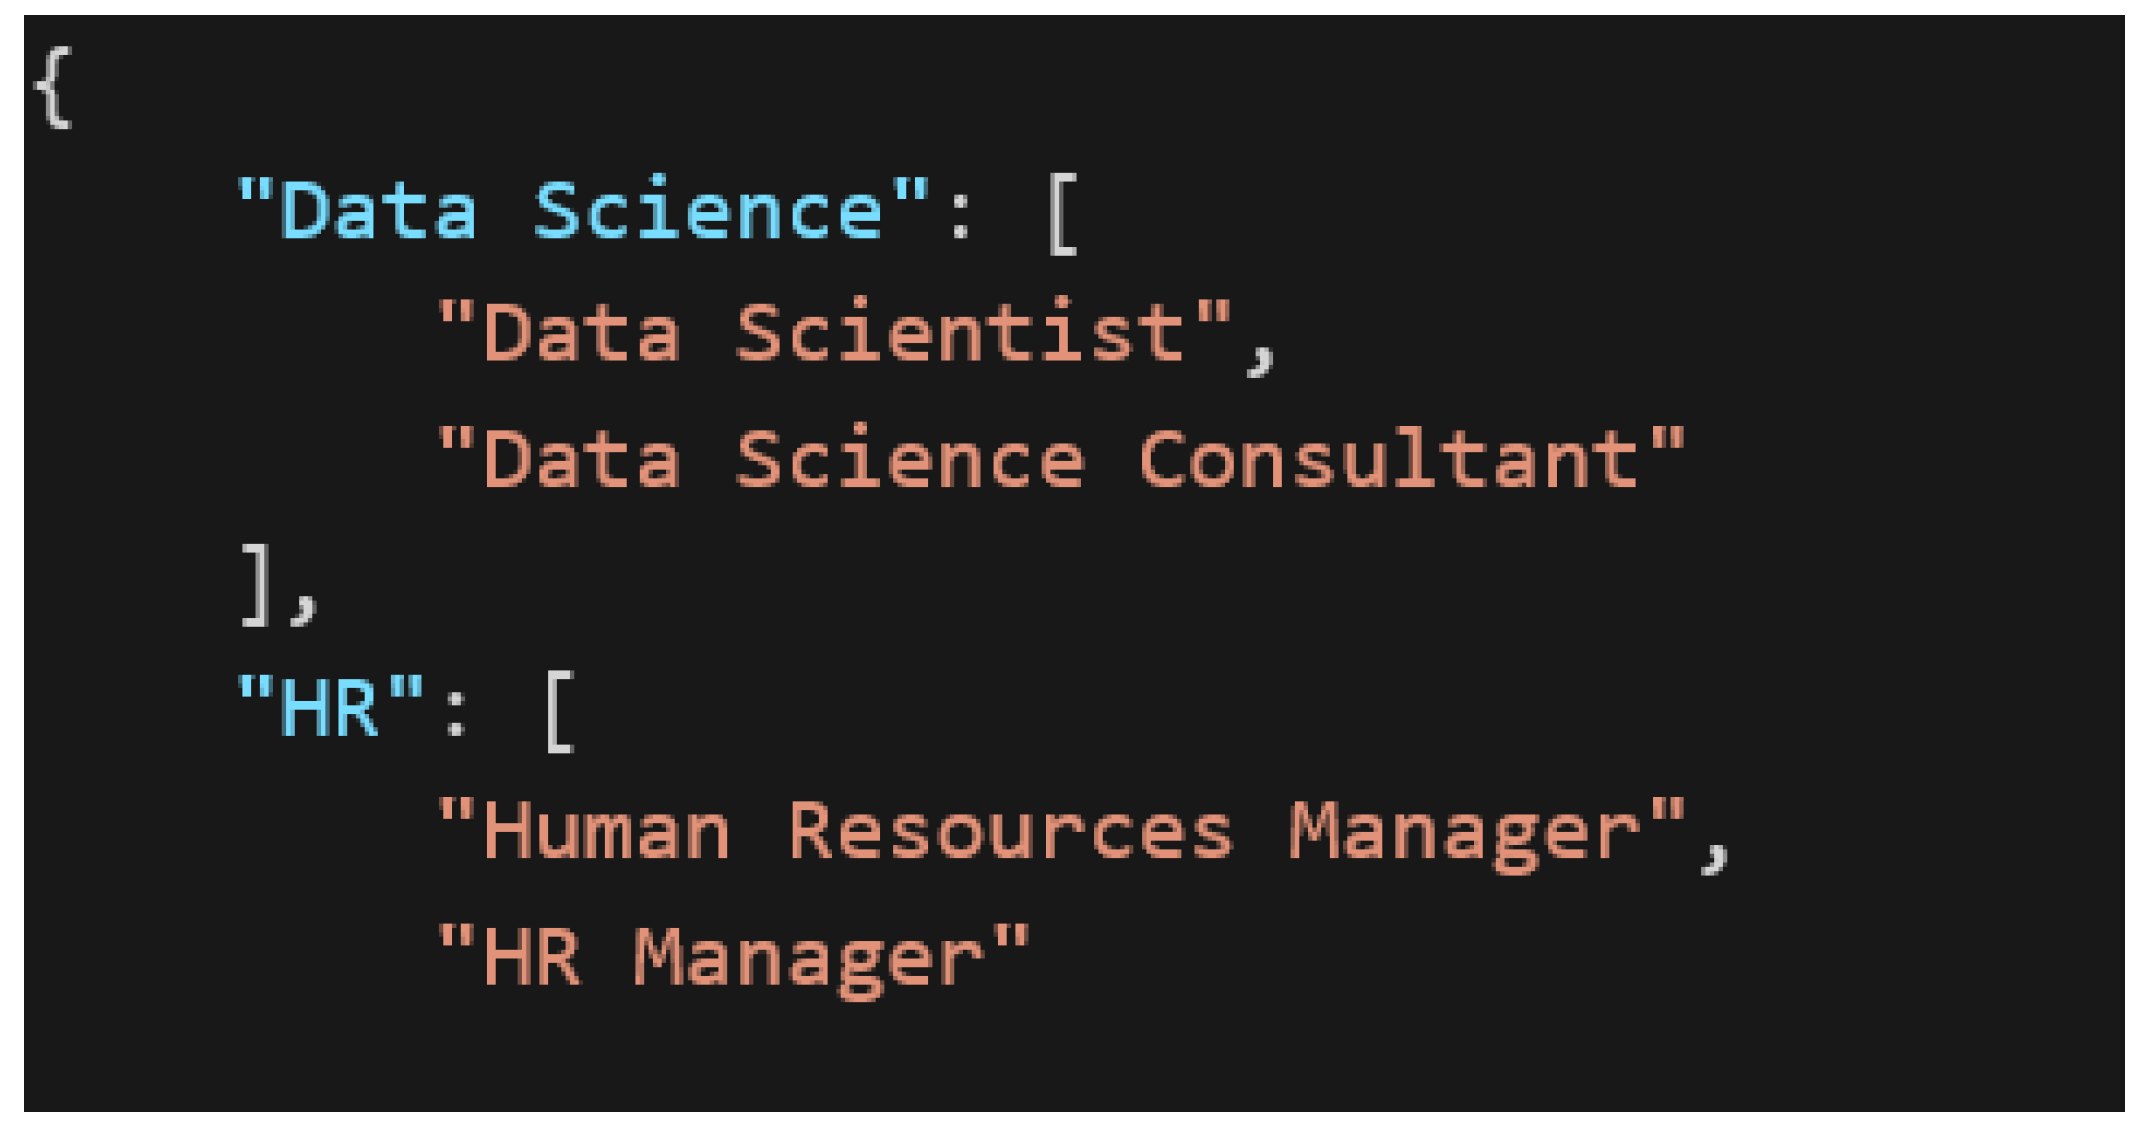Click "Data" in the "Data Scientist" string
The image size is (2154, 1139).
point(582,334)
